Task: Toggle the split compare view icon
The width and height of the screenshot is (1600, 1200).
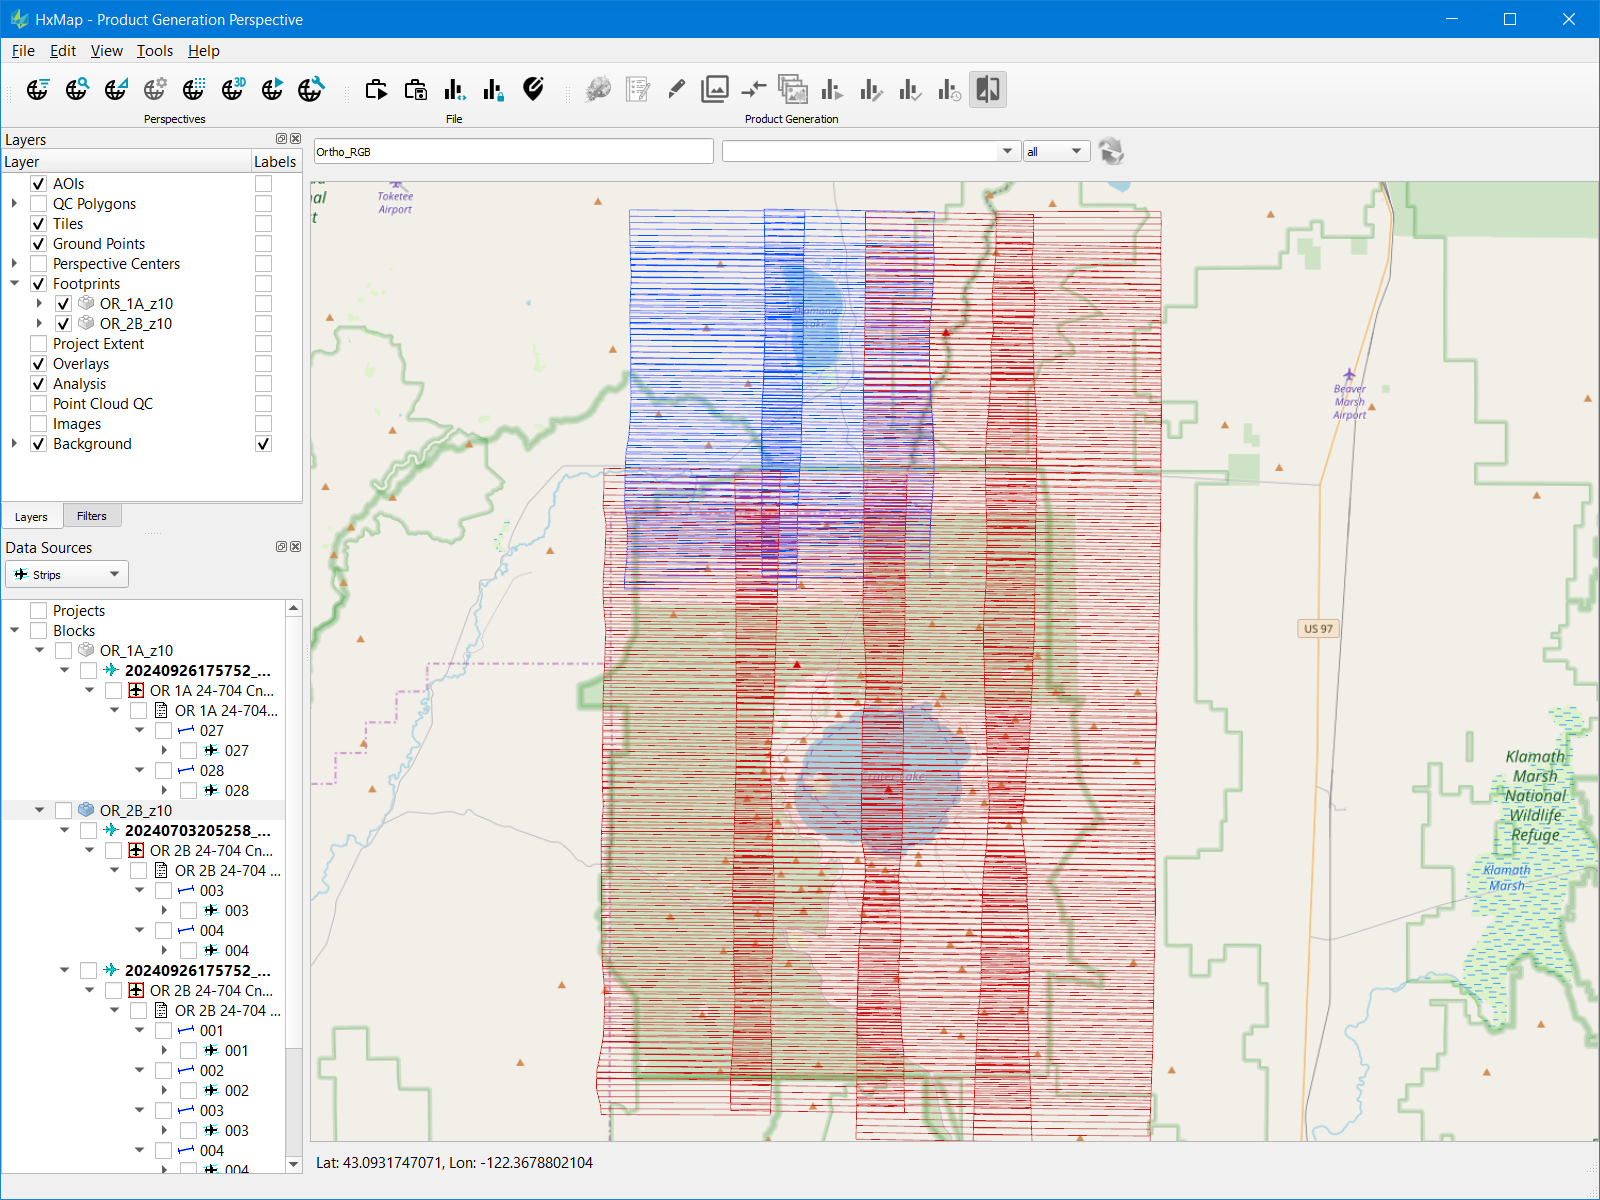Action: pyautogui.click(x=987, y=90)
